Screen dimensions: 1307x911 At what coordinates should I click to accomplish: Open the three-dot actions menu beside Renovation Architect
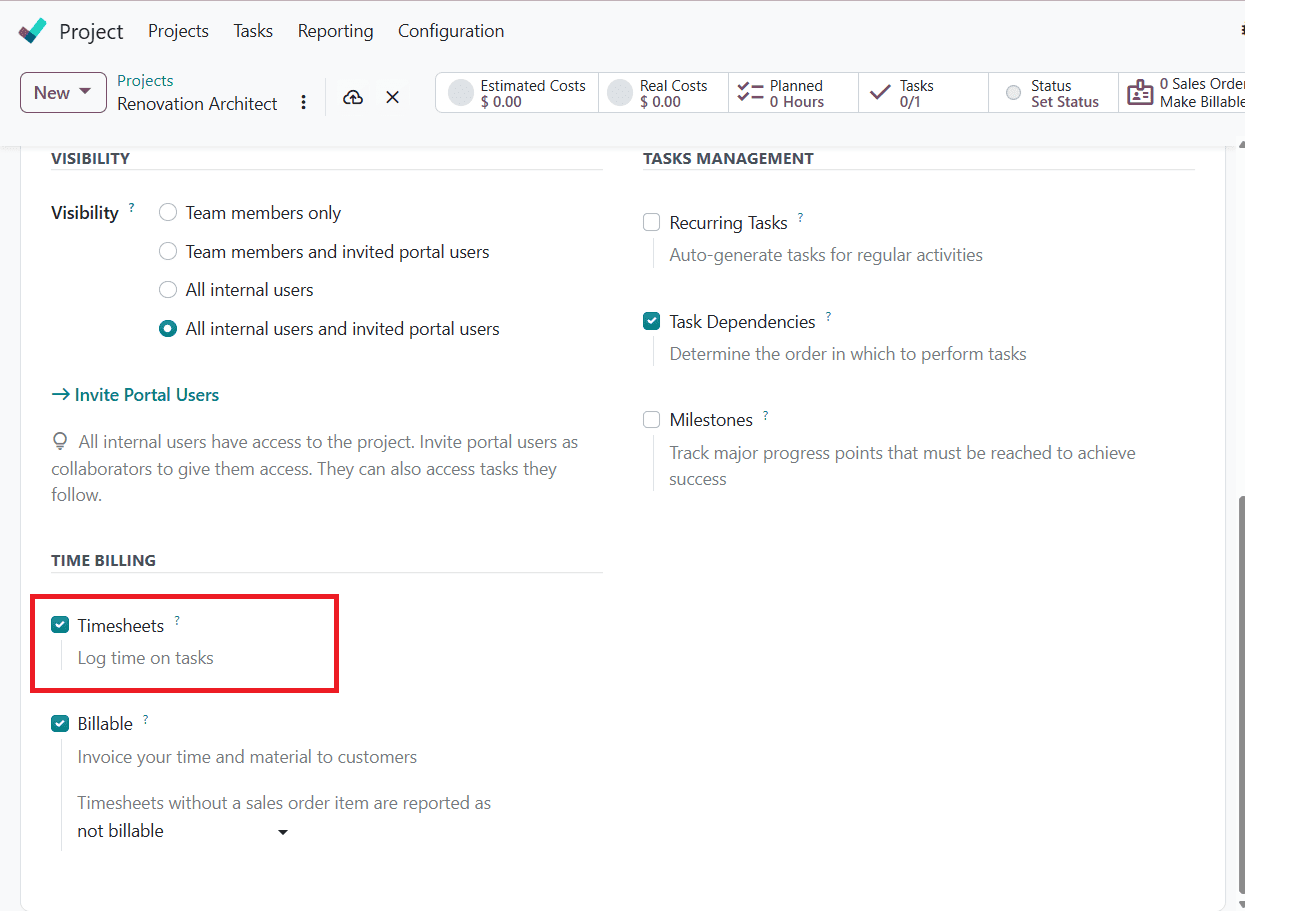[304, 103]
